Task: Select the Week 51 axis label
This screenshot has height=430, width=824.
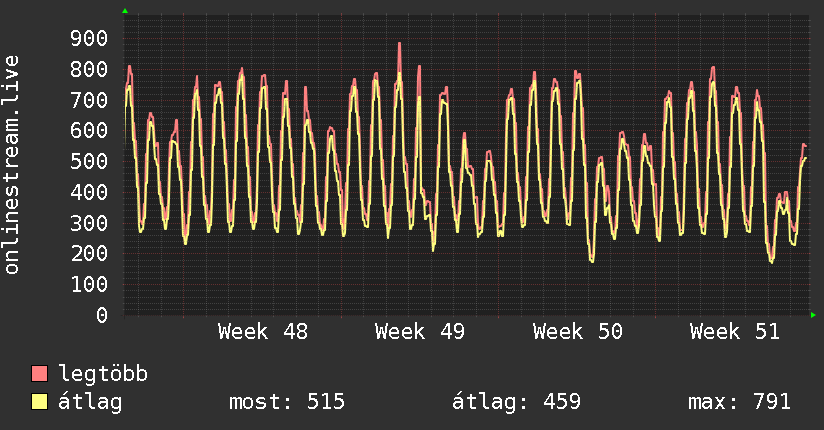Action: 735,332
